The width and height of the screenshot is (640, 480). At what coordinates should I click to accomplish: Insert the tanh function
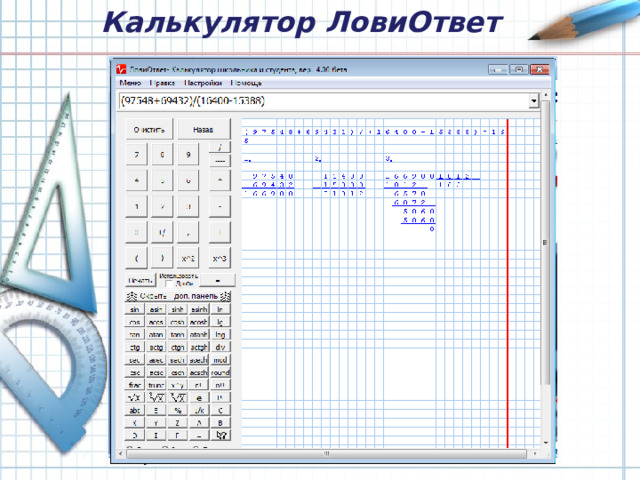pos(177,335)
